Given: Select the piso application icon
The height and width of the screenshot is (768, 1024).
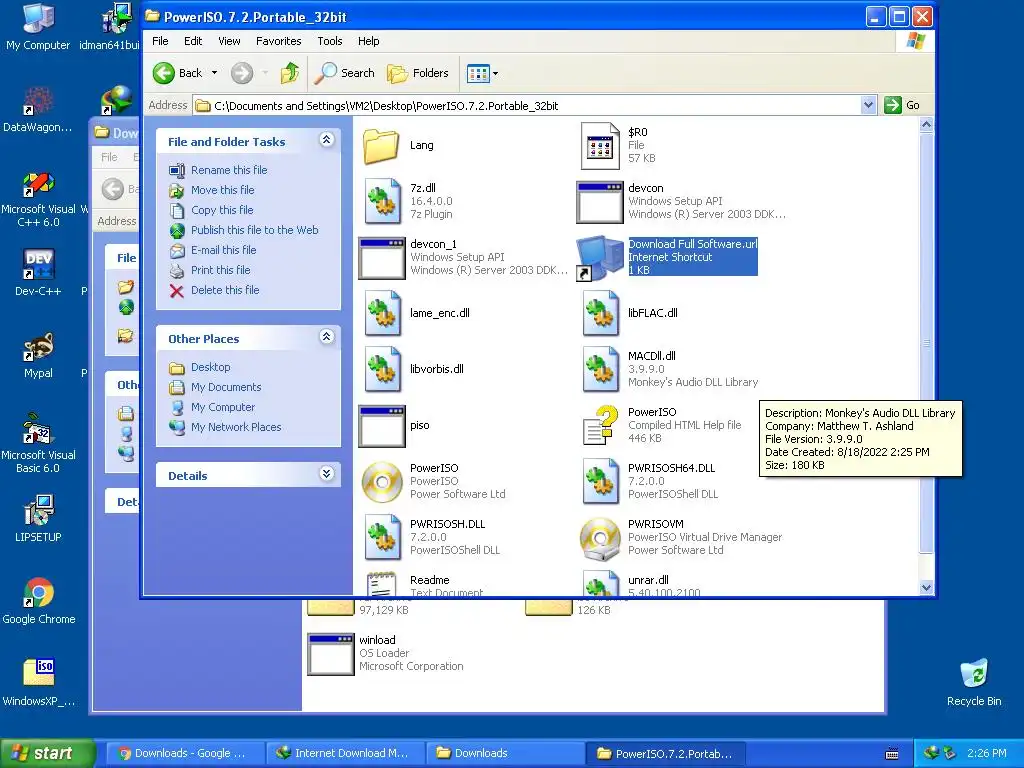Looking at the screenshot, I should pos(382,426).
